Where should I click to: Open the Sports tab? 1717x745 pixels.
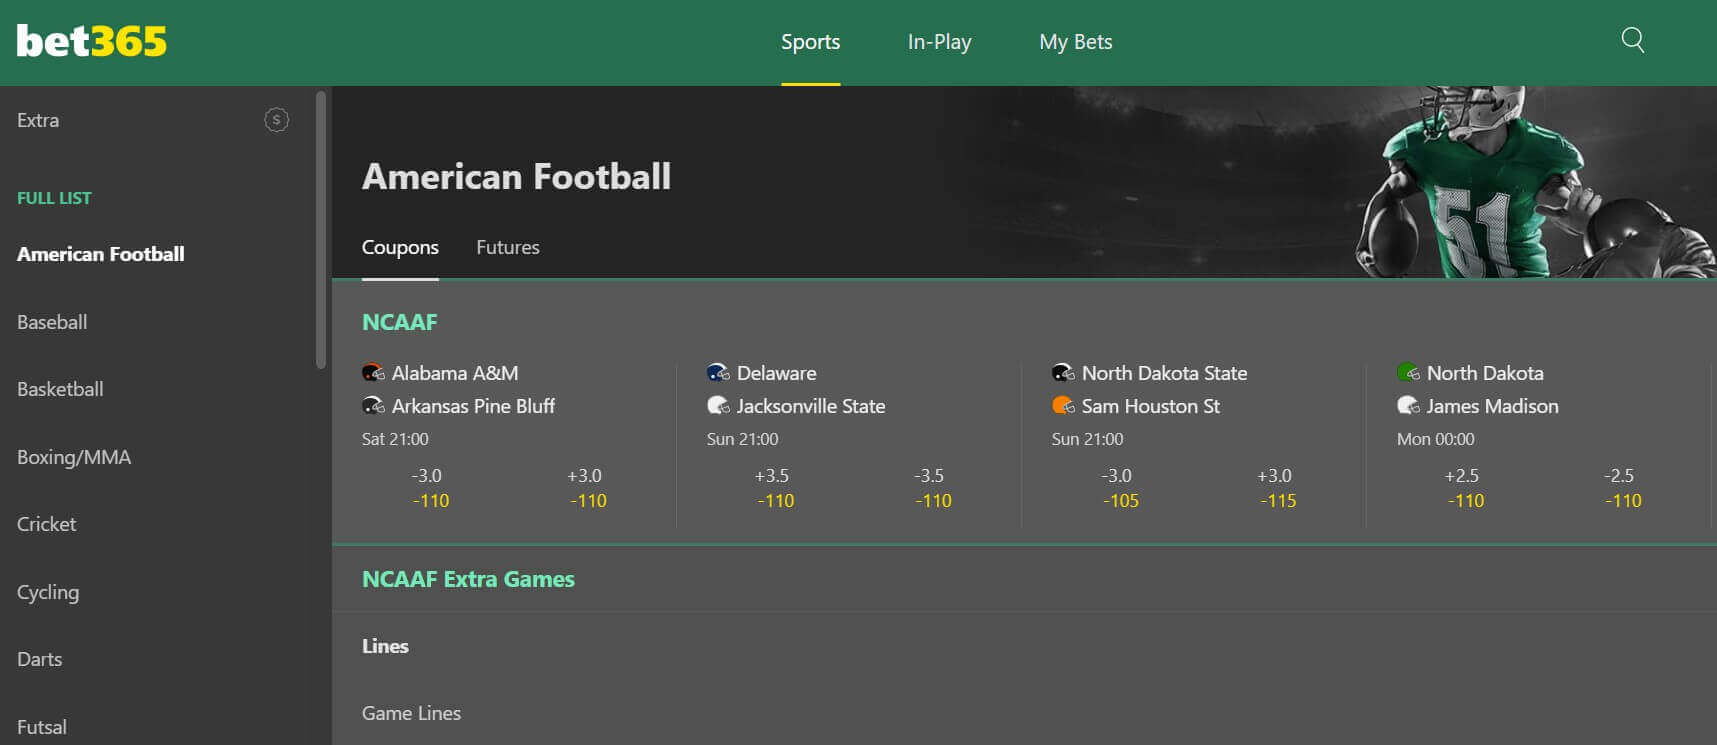point(811,42)
